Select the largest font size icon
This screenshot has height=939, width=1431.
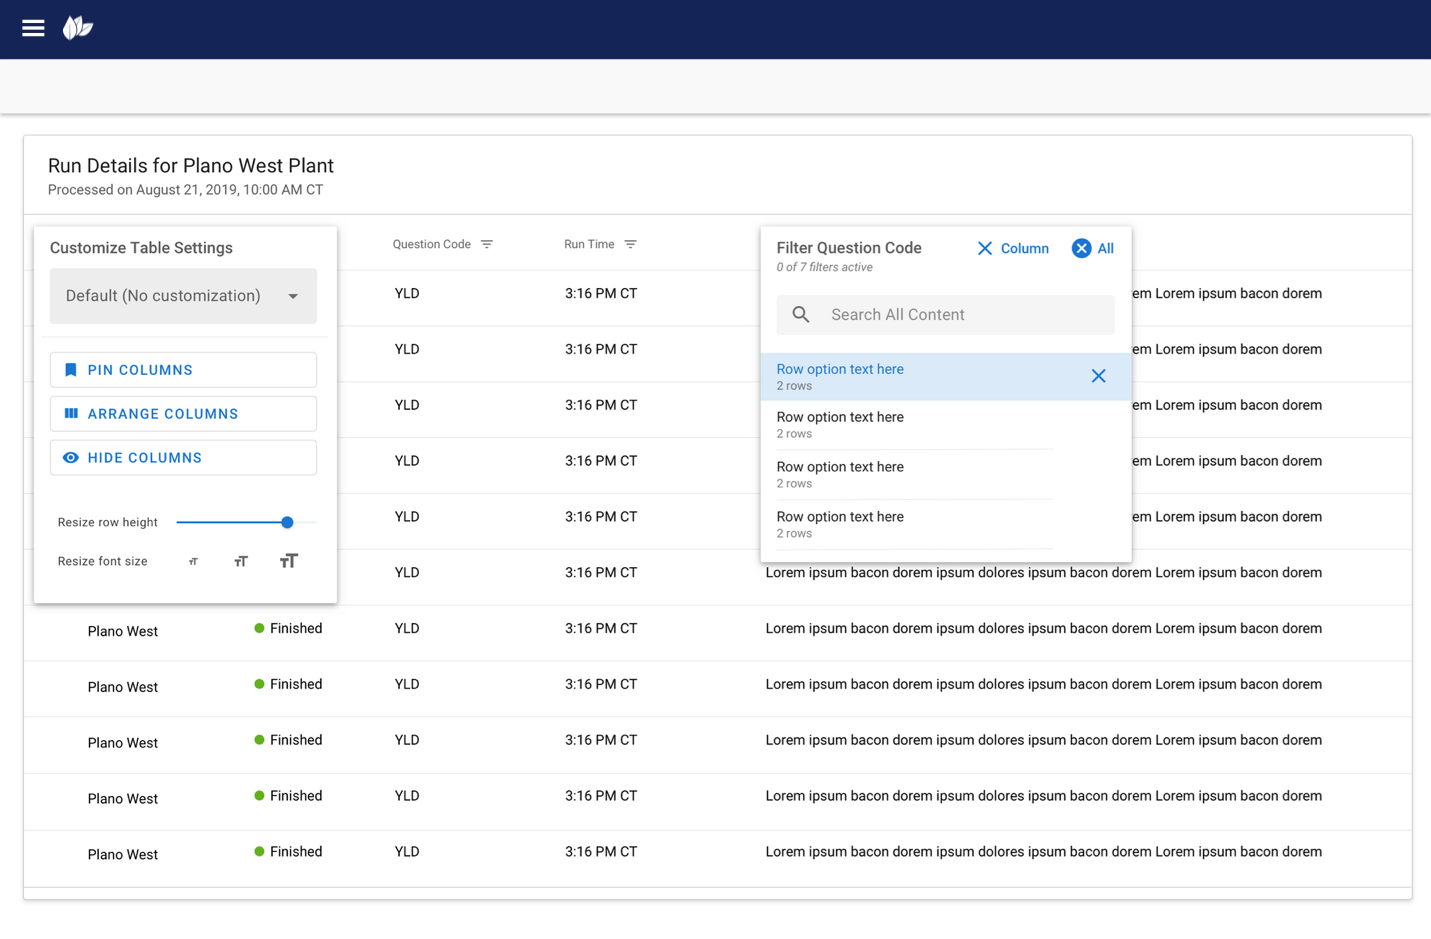[x=288, y=561]
